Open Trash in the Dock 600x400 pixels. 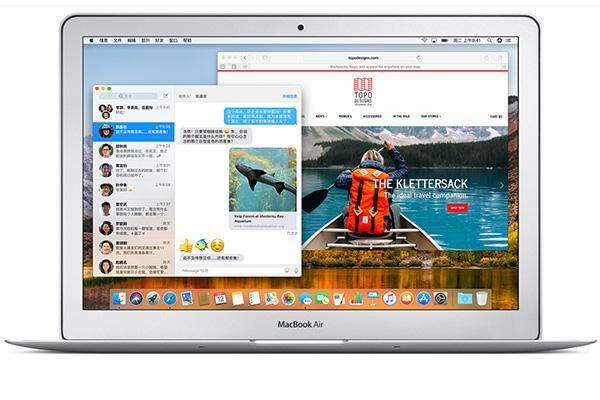click(x=482, y=298)
